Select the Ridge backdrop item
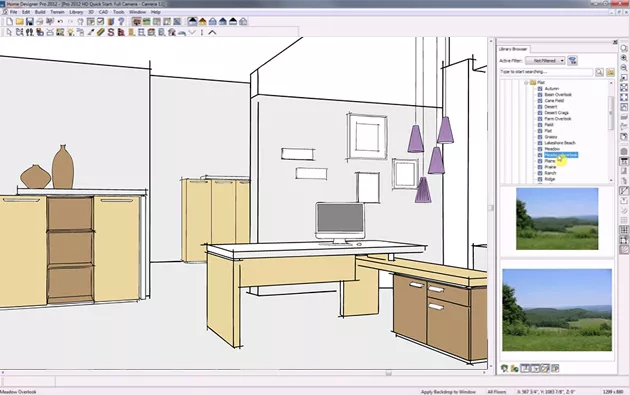Image resolution: width=630 pixels, height=395 pixels. click(x=550, y=179)
